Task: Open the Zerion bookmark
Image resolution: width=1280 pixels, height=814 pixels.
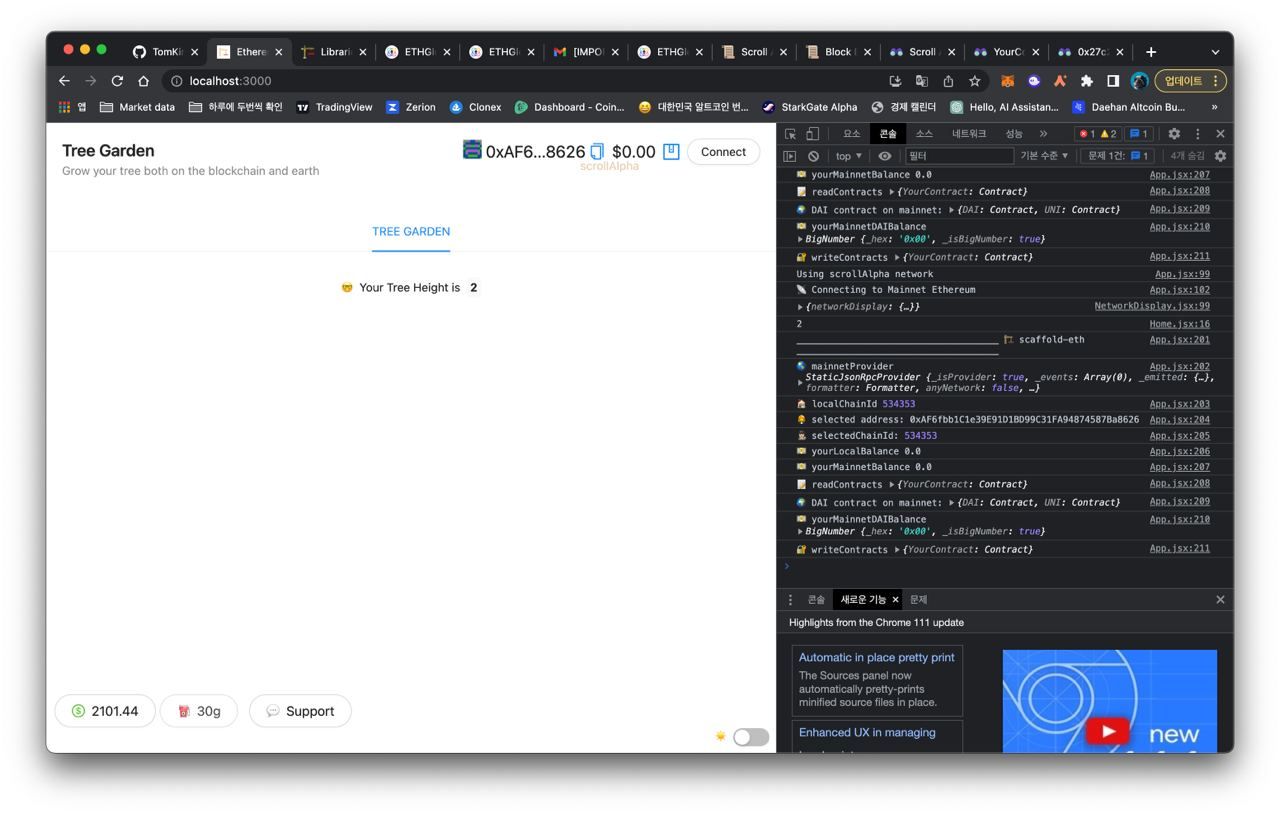Action: [411, 107]
